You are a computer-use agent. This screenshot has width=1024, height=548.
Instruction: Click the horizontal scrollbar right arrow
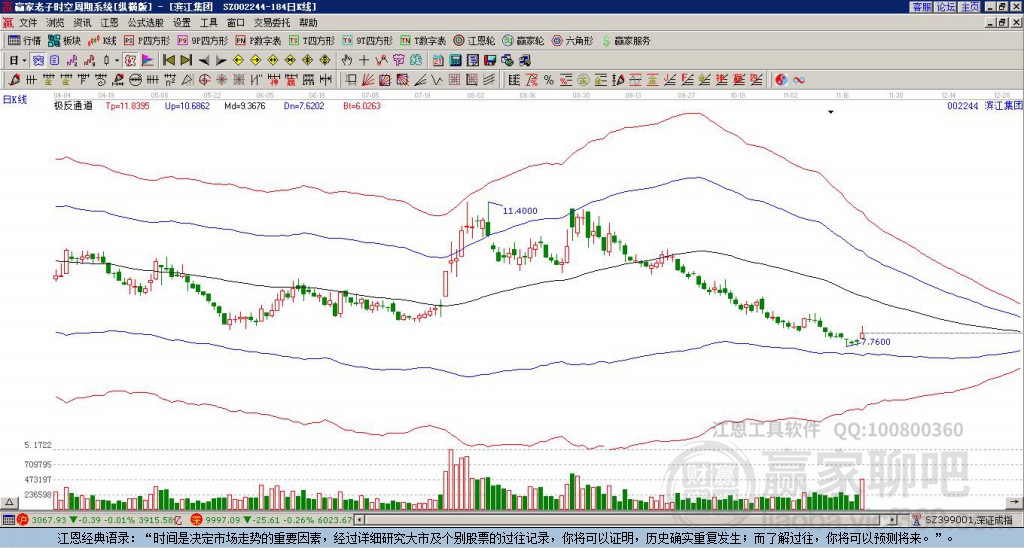pos(893,520)
